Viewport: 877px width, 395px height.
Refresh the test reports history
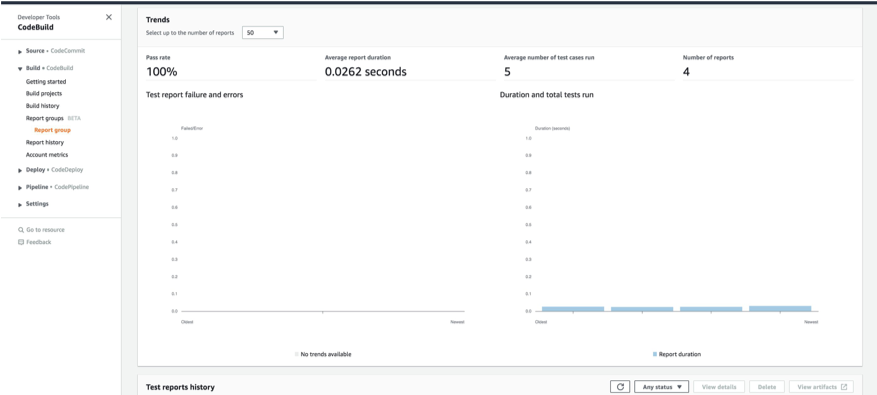click(620, 387)
